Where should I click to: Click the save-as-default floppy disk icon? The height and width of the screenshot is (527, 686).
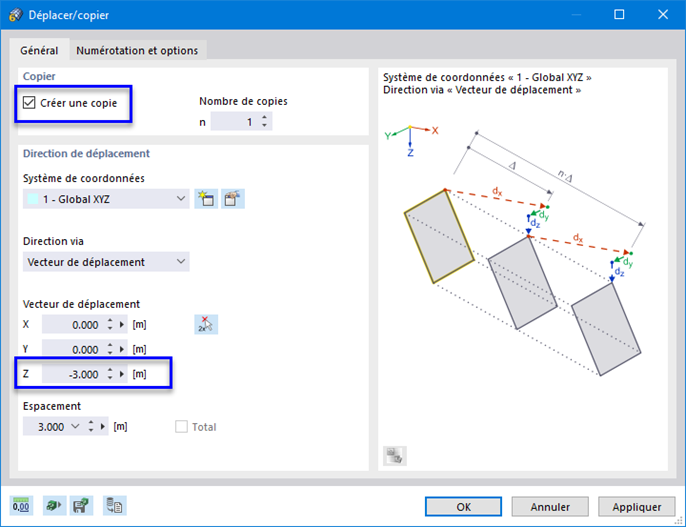pyautogui.click(x=81, y=506)
